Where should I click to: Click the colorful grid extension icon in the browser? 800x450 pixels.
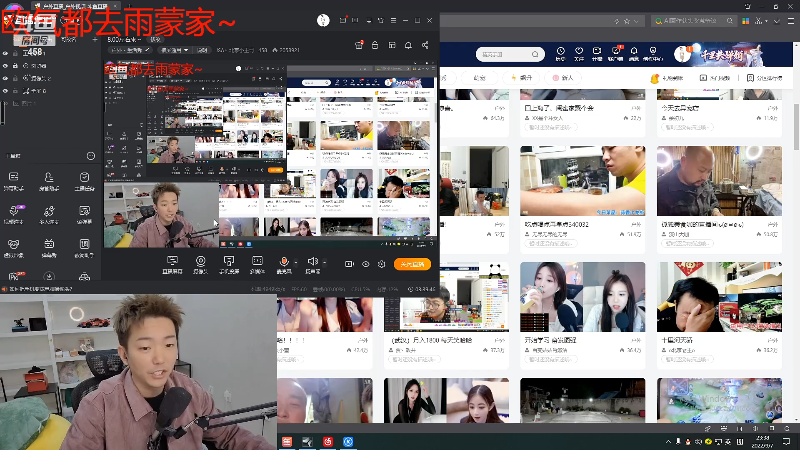[x=746, y=21]
